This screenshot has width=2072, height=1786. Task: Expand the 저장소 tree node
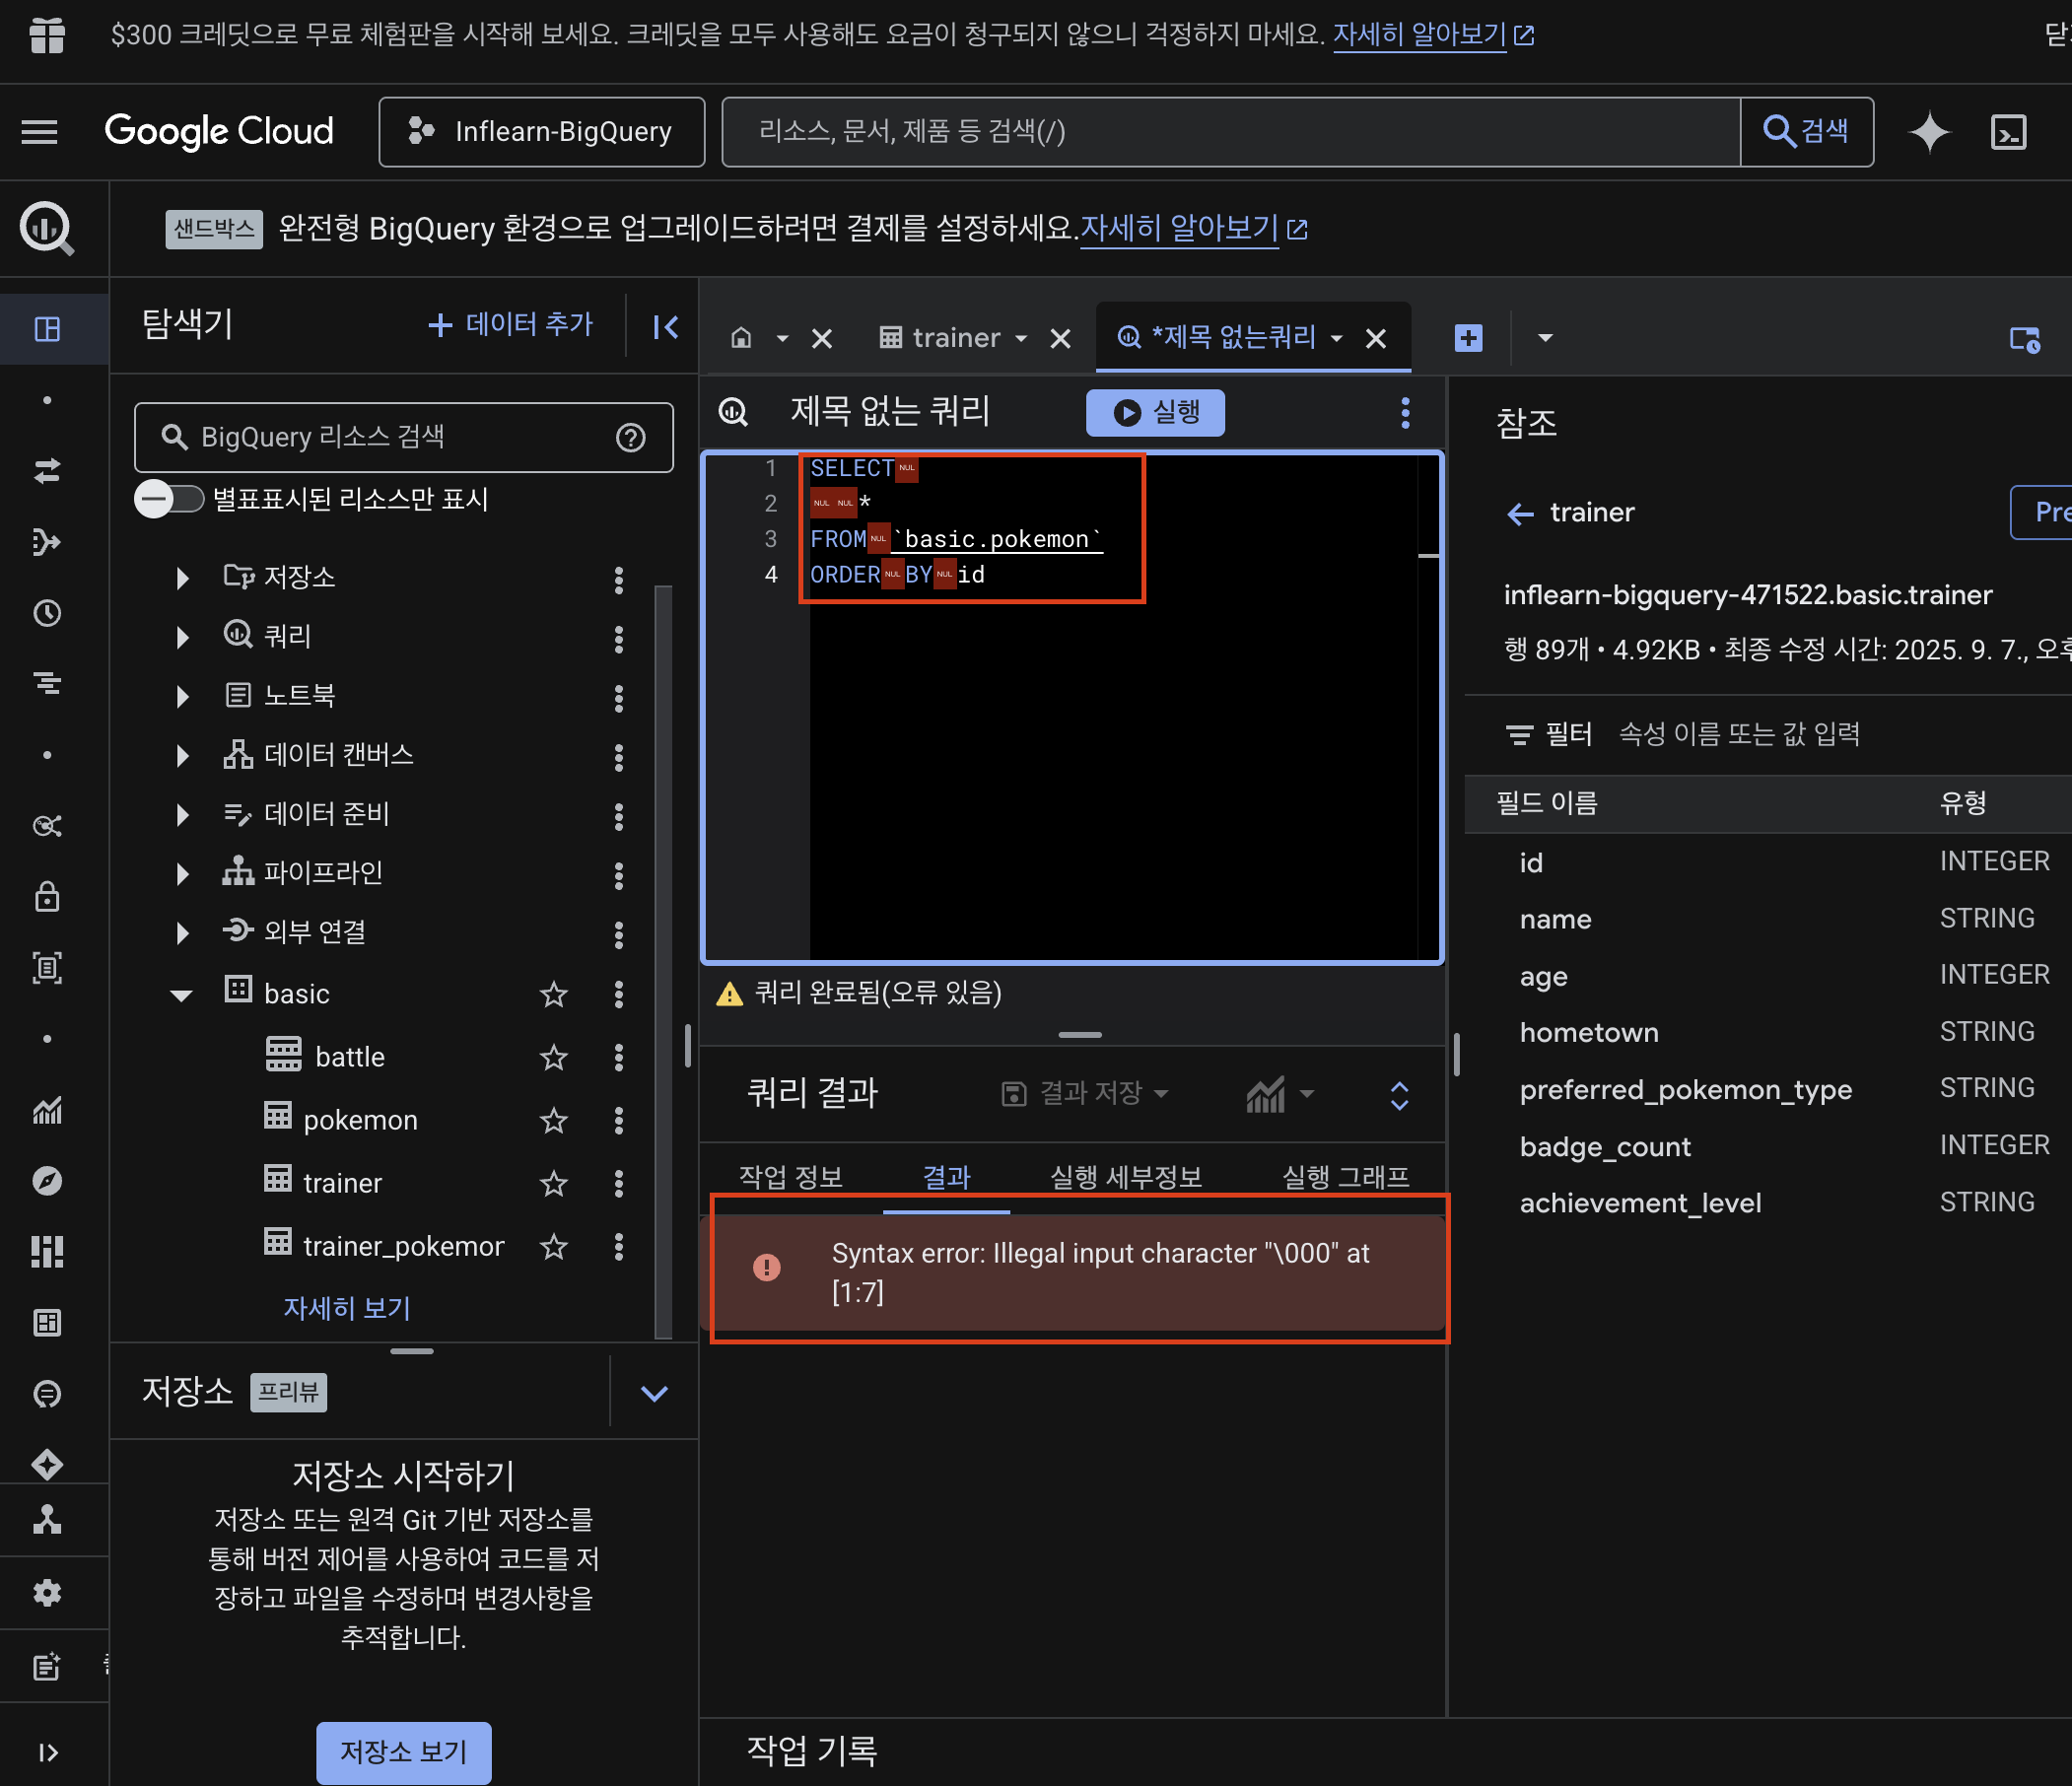click(182, 578)
